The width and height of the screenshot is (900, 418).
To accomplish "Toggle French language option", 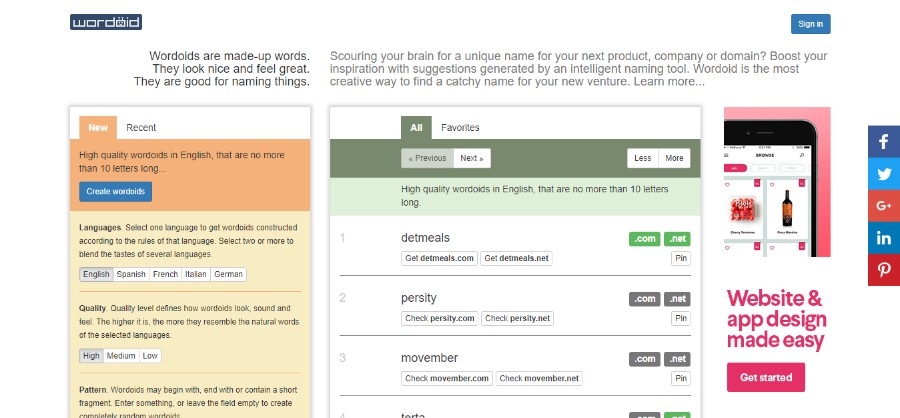I will pyautogui.click(x=165, y=274).
